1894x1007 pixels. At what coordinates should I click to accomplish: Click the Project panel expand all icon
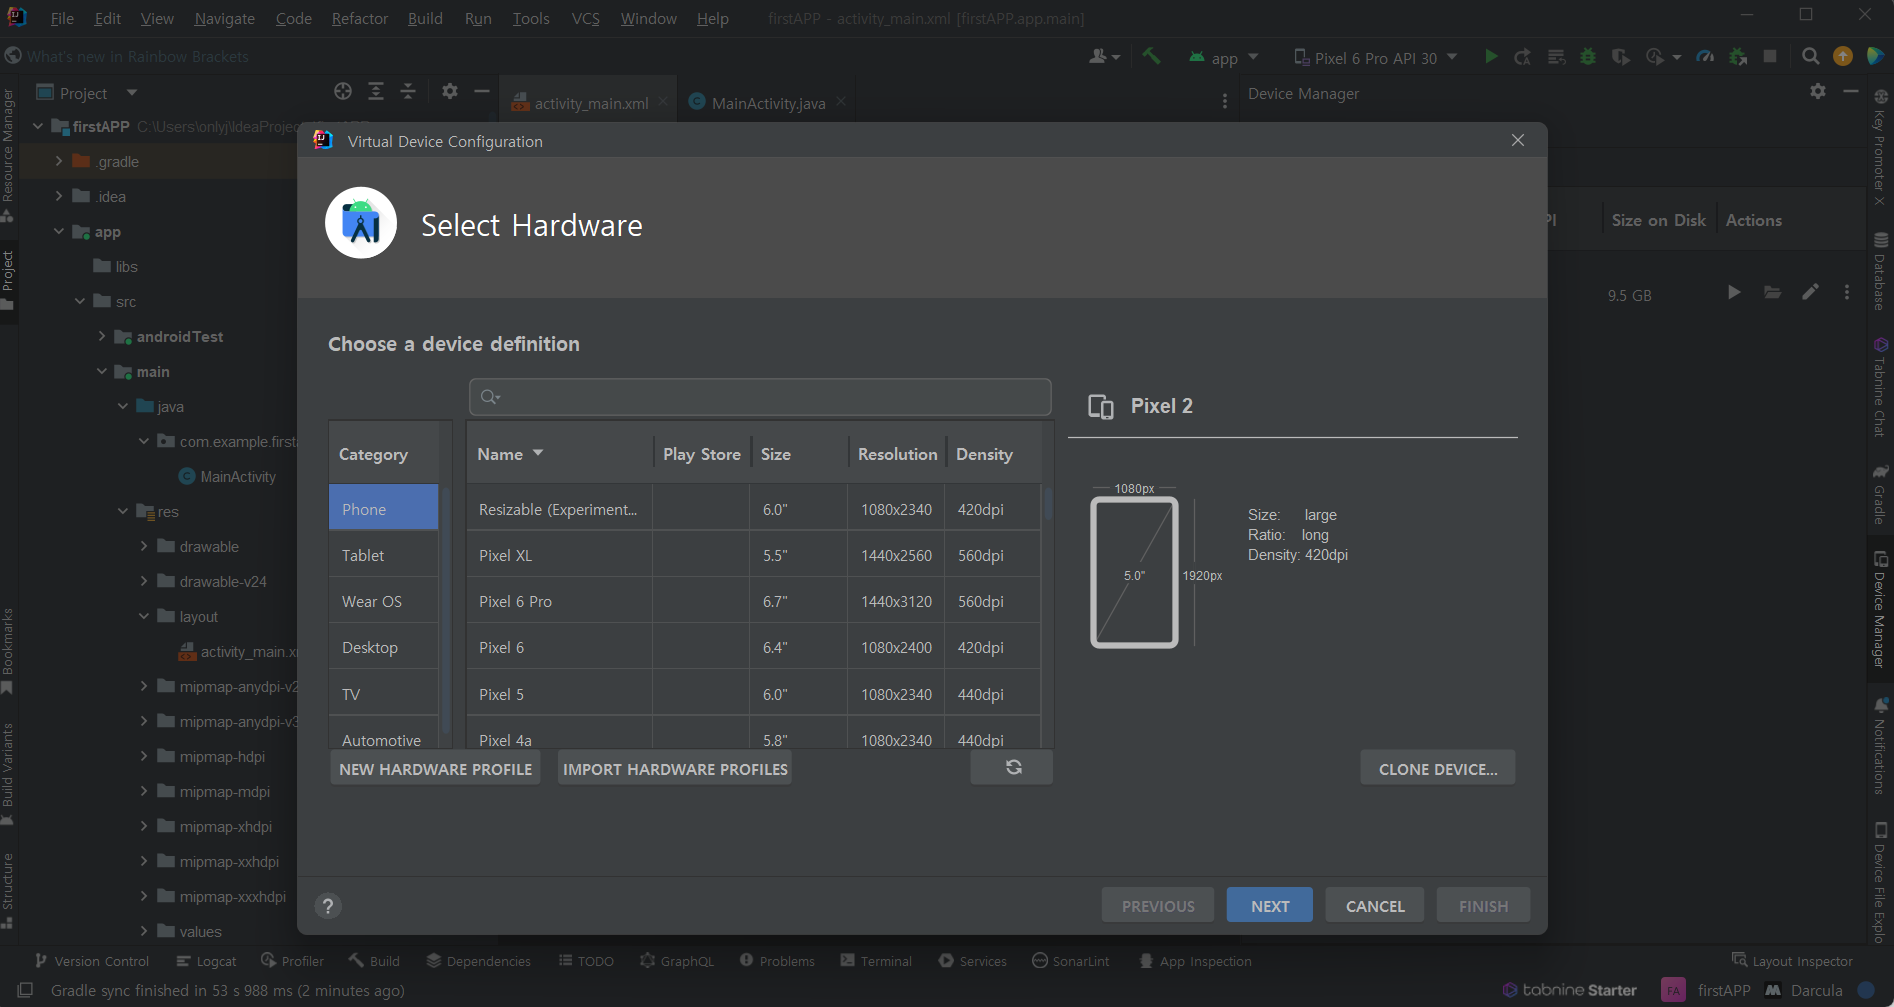pyautogui.click(x=376, y=92)
